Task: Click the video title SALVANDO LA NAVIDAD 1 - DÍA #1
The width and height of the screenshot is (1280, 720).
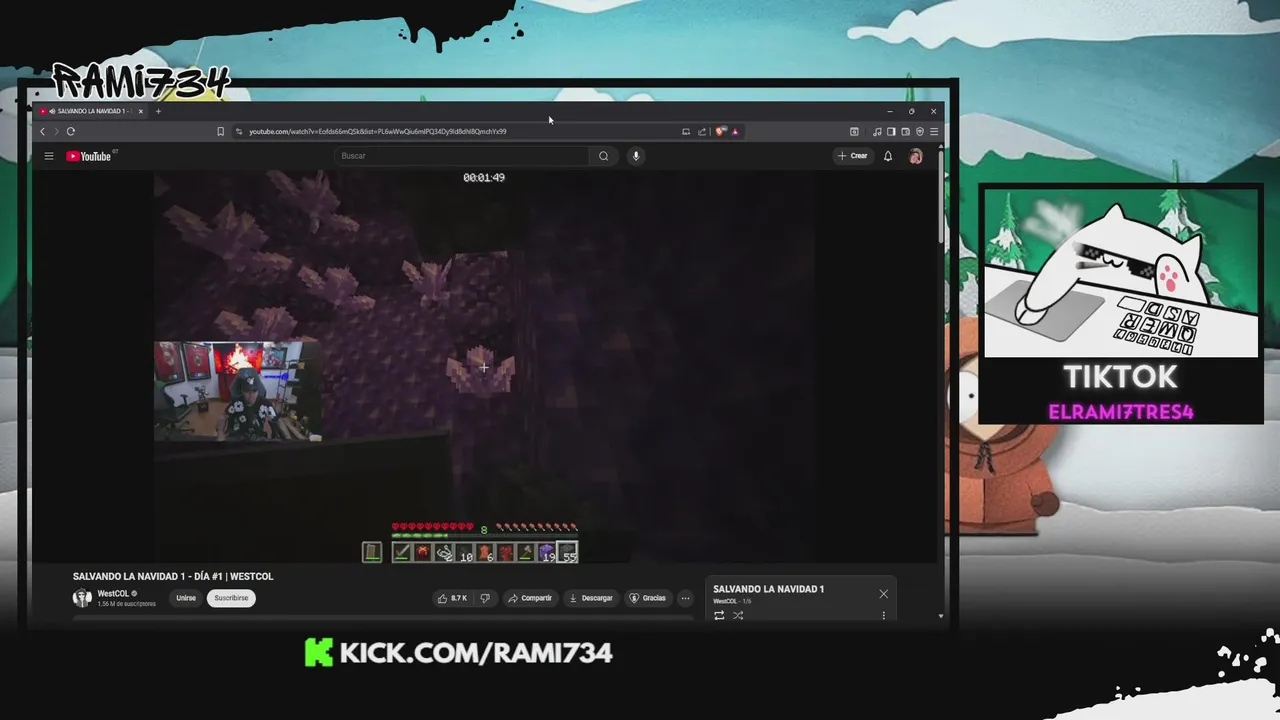Action: [x=173, y=576]
